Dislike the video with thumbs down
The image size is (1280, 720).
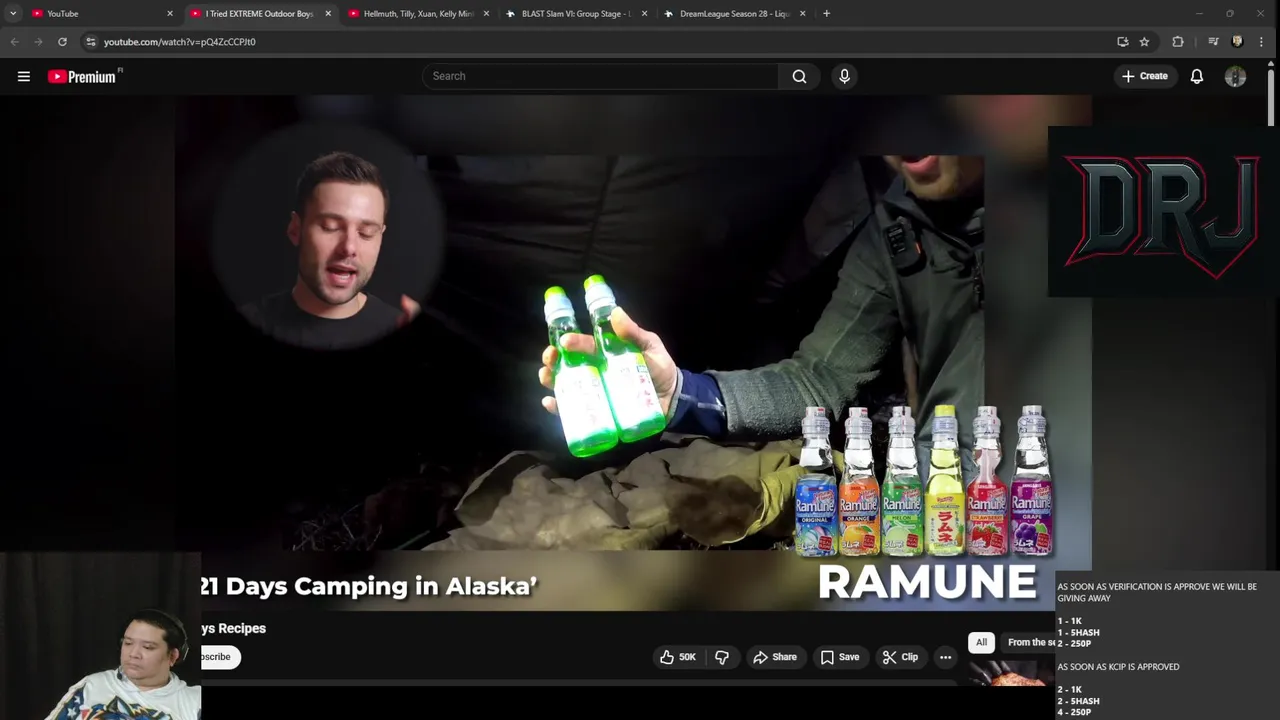click(x=722, y=657)
